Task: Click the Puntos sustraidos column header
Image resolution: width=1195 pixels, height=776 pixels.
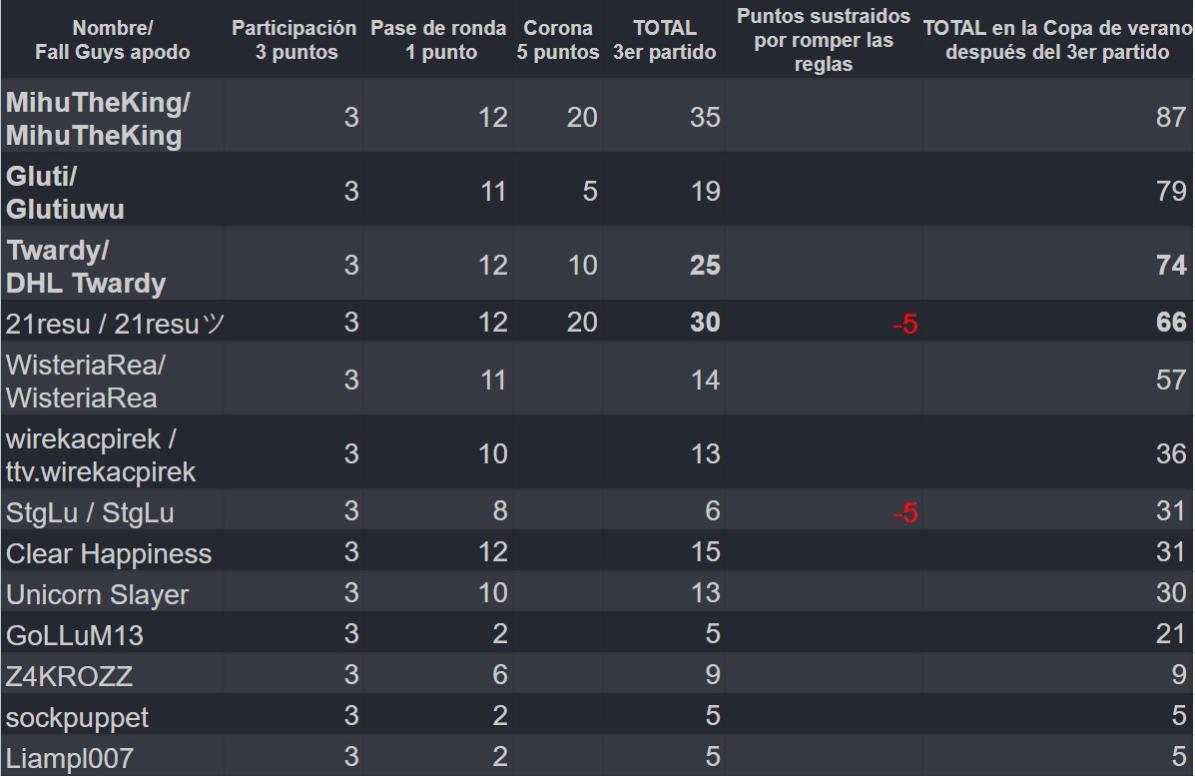Action: tap(821, 39)
